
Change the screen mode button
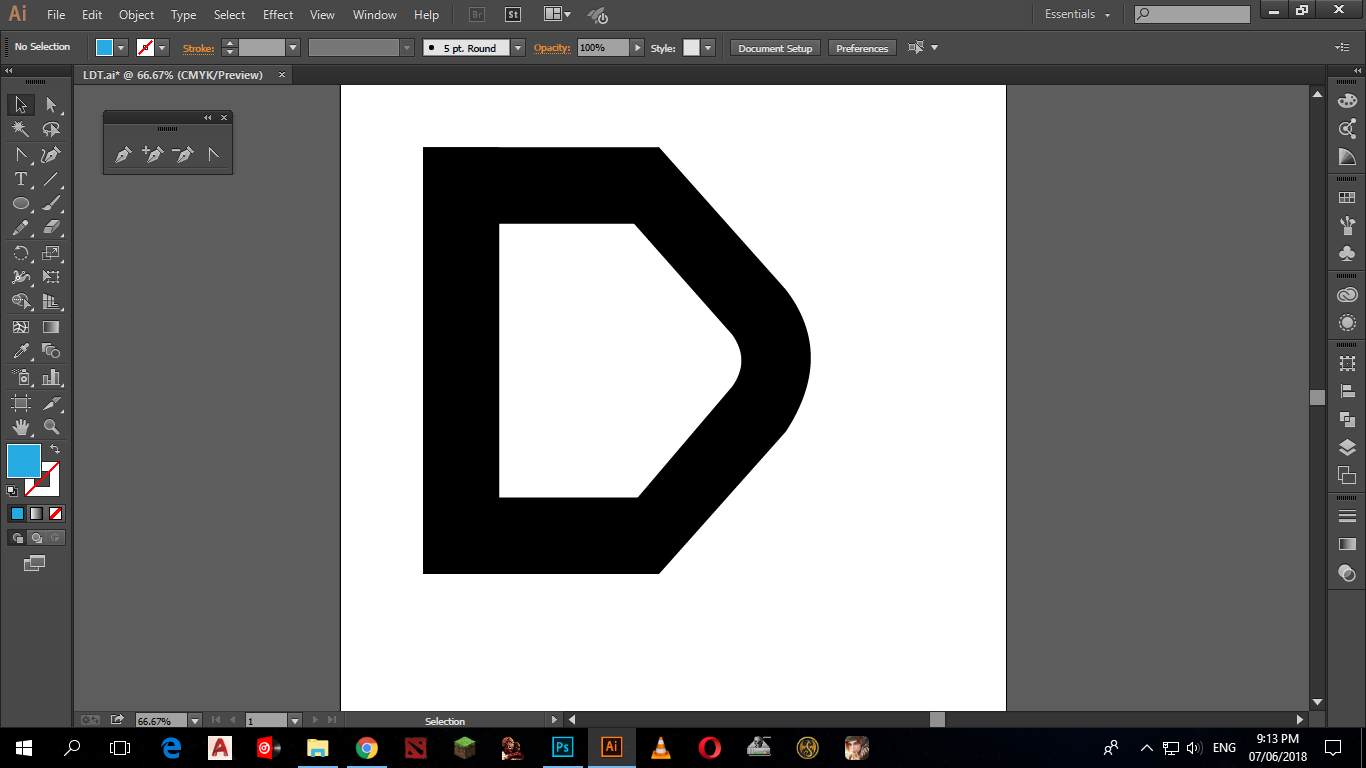point(35,564)
